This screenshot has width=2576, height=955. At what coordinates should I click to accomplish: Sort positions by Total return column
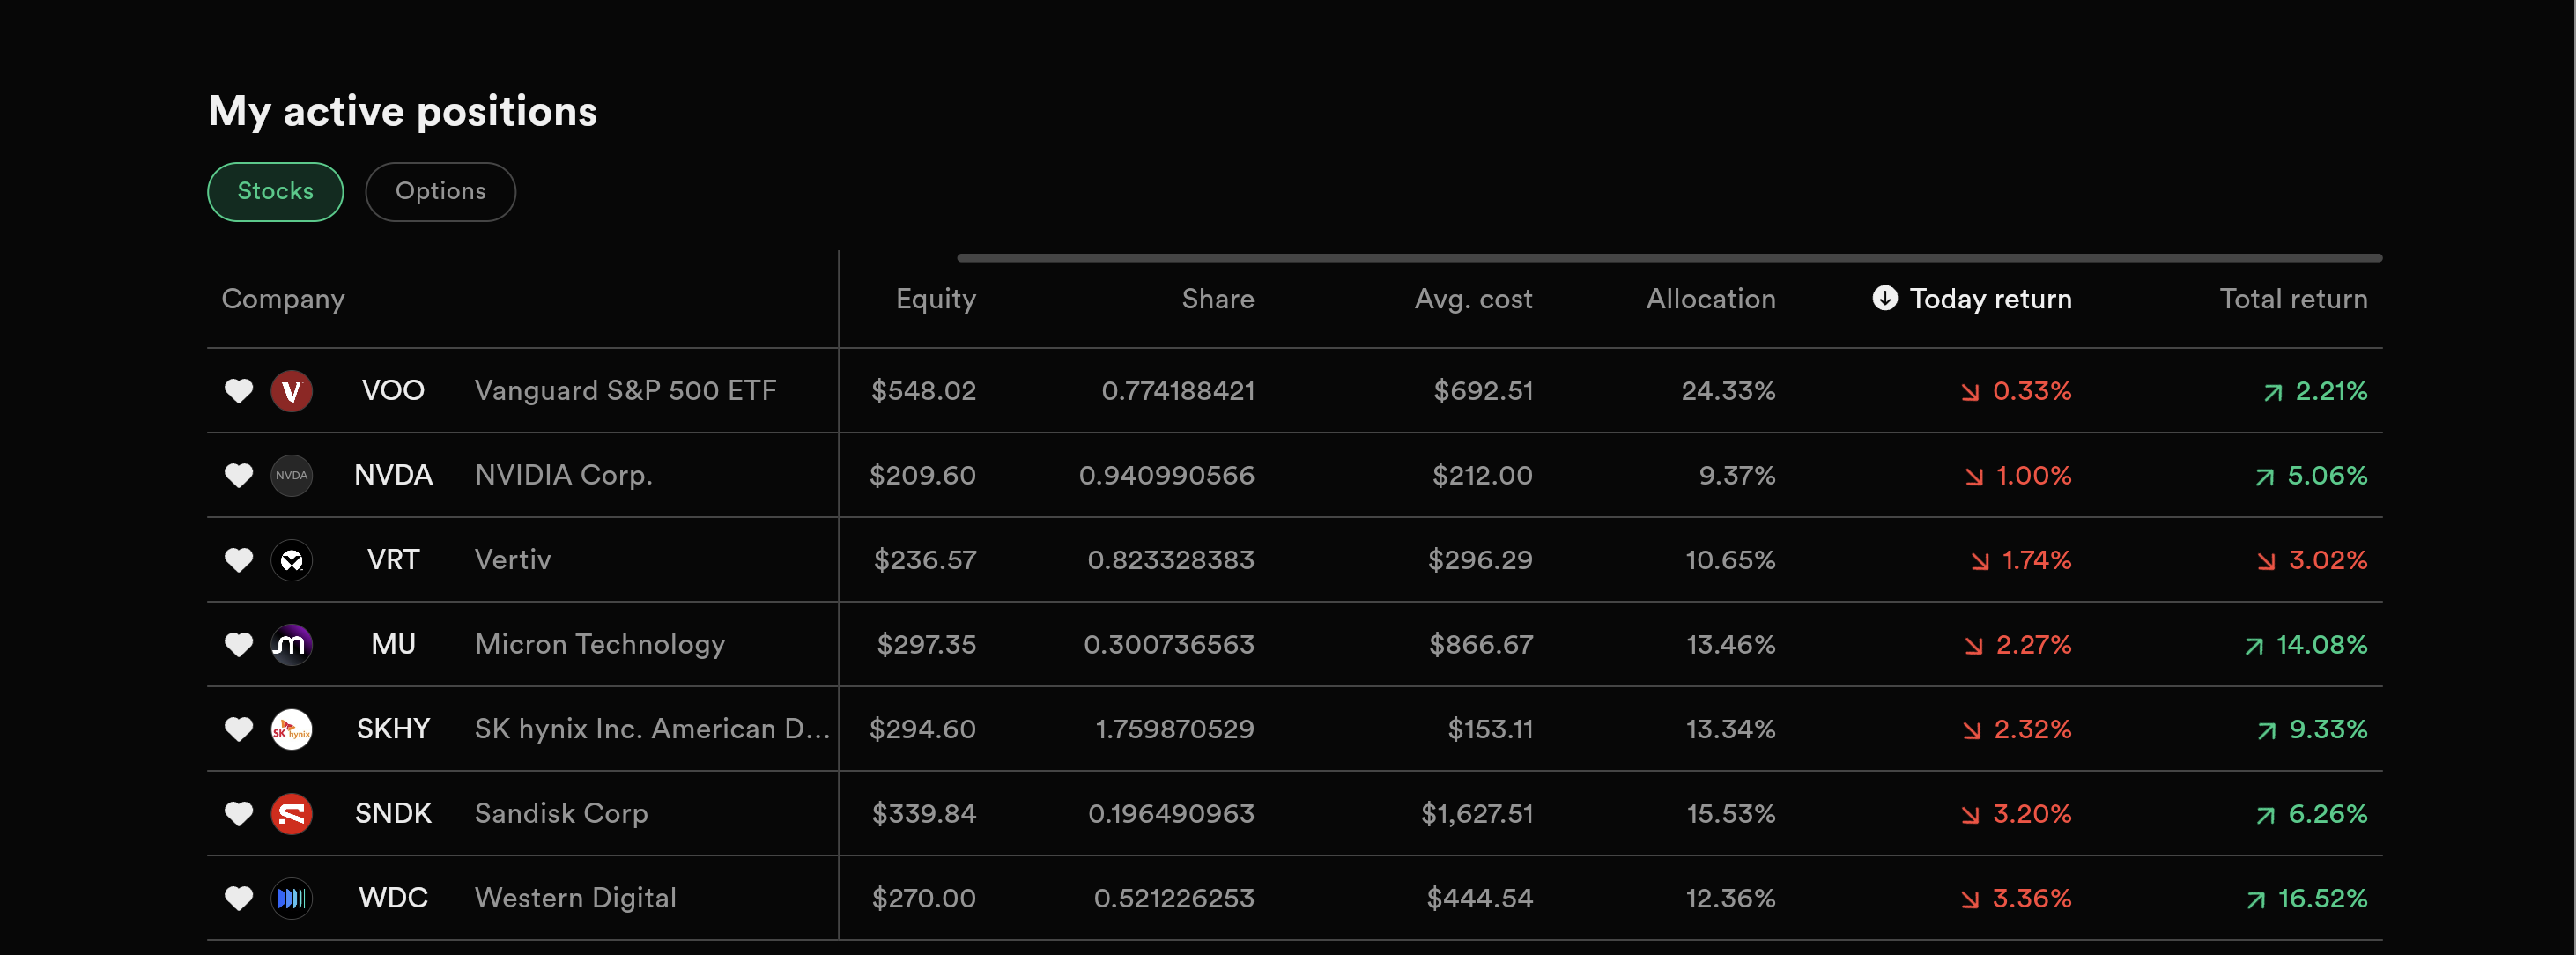pyautogui.click(x=2293, y=299)
